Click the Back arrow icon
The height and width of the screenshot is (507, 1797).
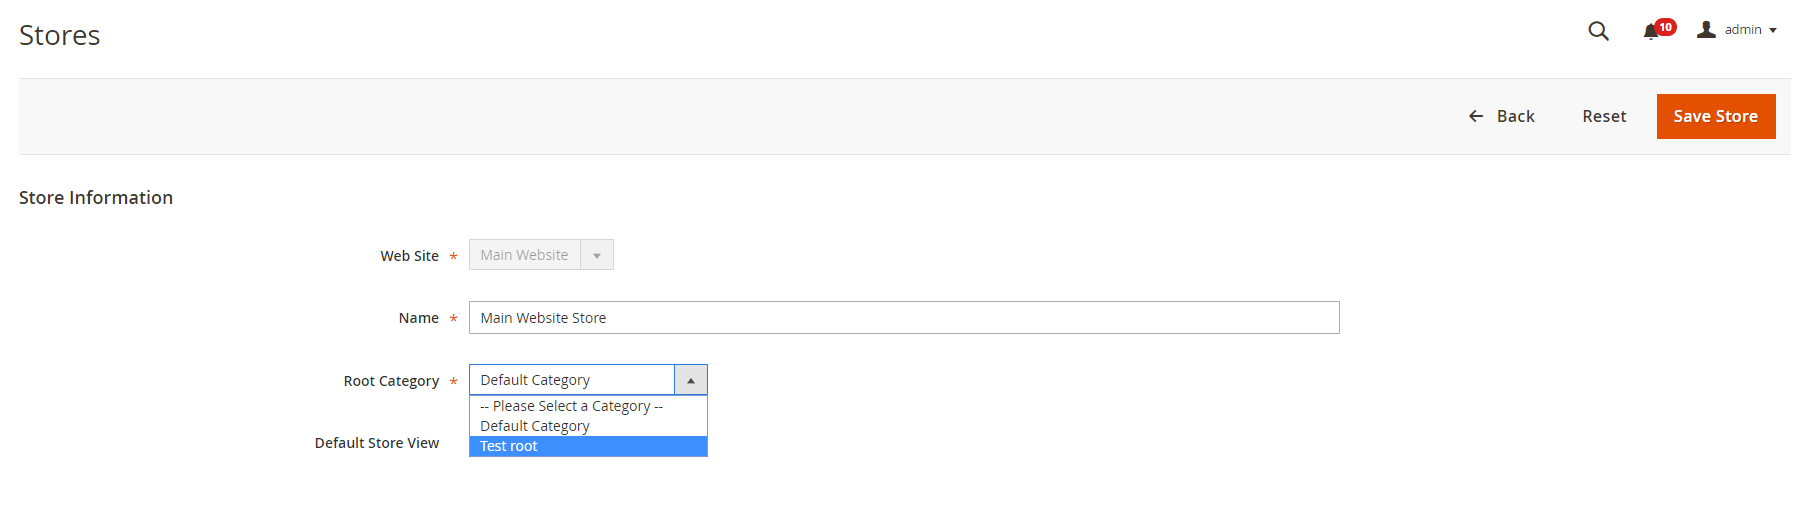(1475, 116)
